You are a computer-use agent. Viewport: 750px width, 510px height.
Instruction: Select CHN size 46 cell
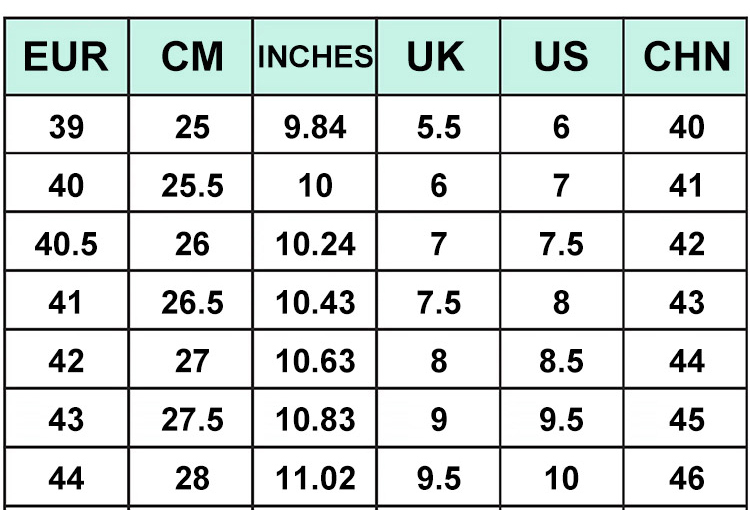(x=687, y=478)
